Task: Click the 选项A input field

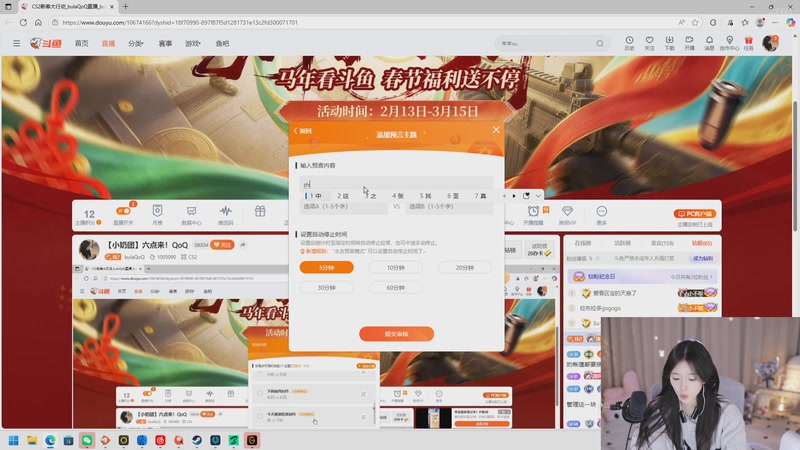Action: click(343, 207)
